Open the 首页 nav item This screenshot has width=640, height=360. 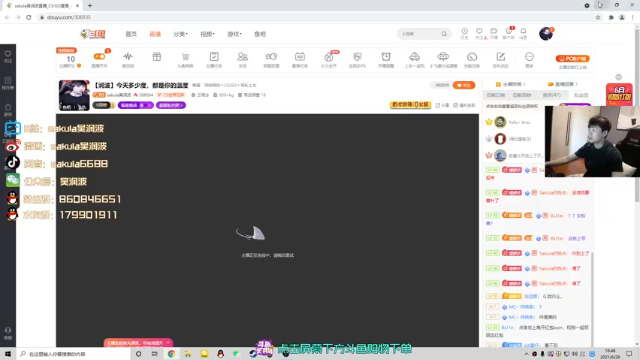(x=131, y=34)
